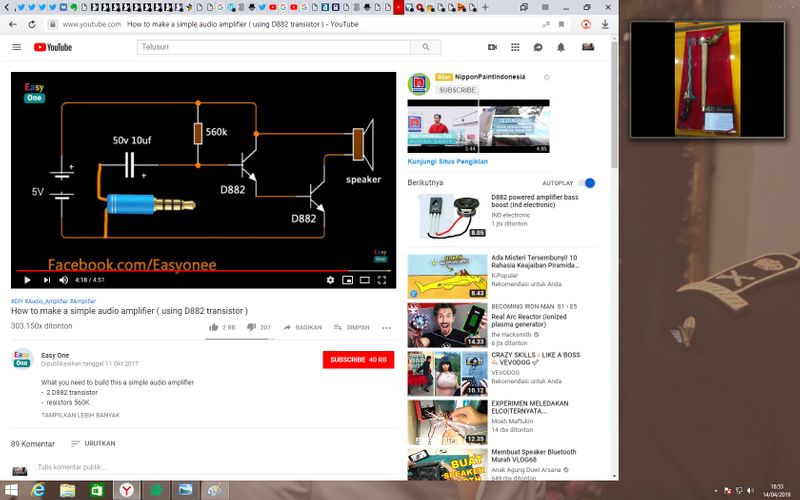The width and height of the screenshot is (800, 500).
Task: Mute the video volume
Action: pyautogui.click(x=64, y=280)
